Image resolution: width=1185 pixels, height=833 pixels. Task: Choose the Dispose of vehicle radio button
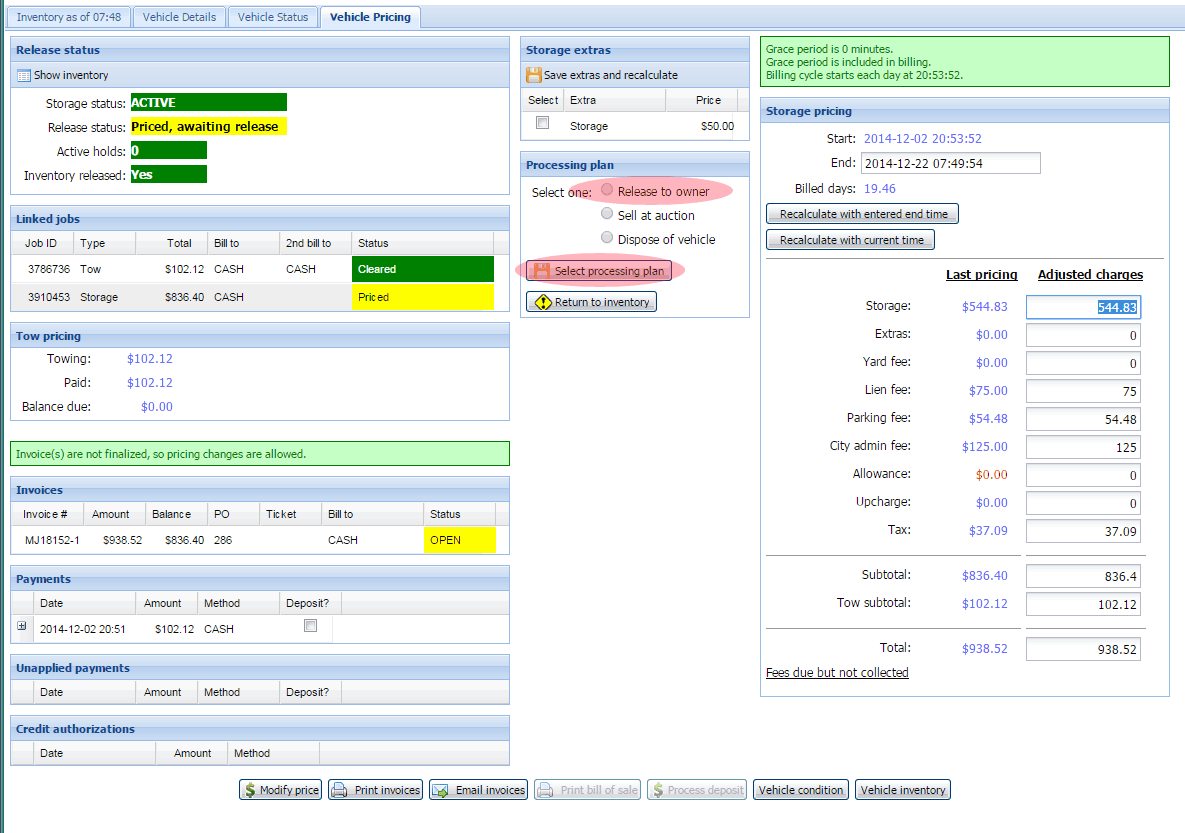(x=607, y=238)
